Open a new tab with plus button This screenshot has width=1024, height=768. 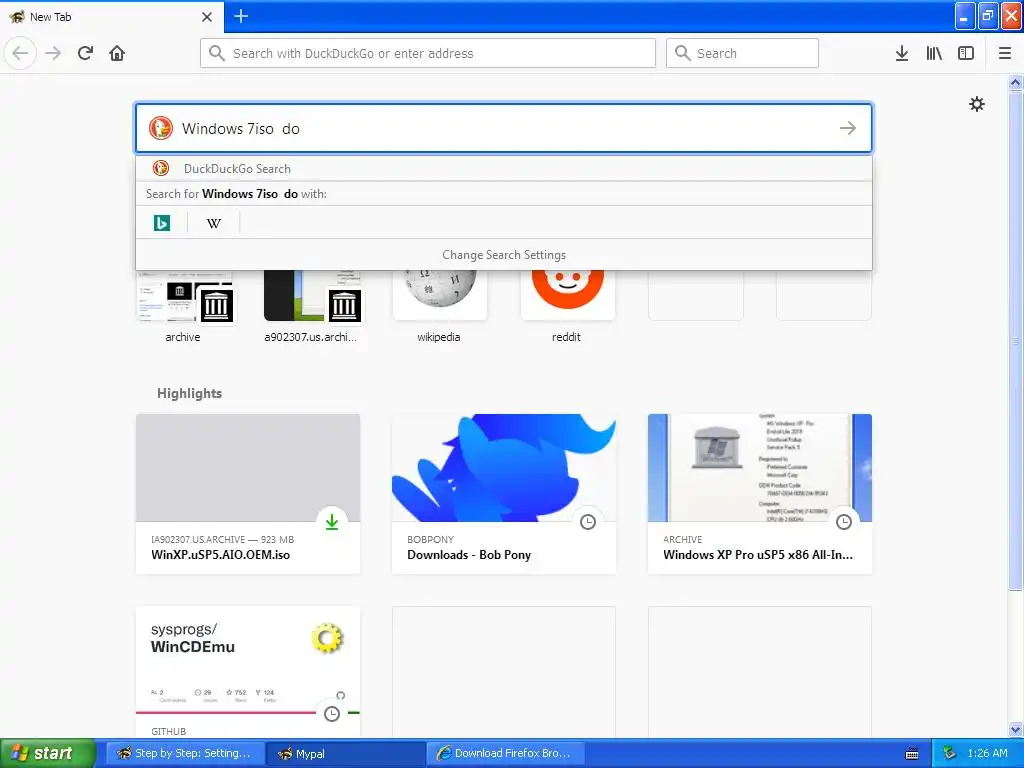(x=241, y=16)
